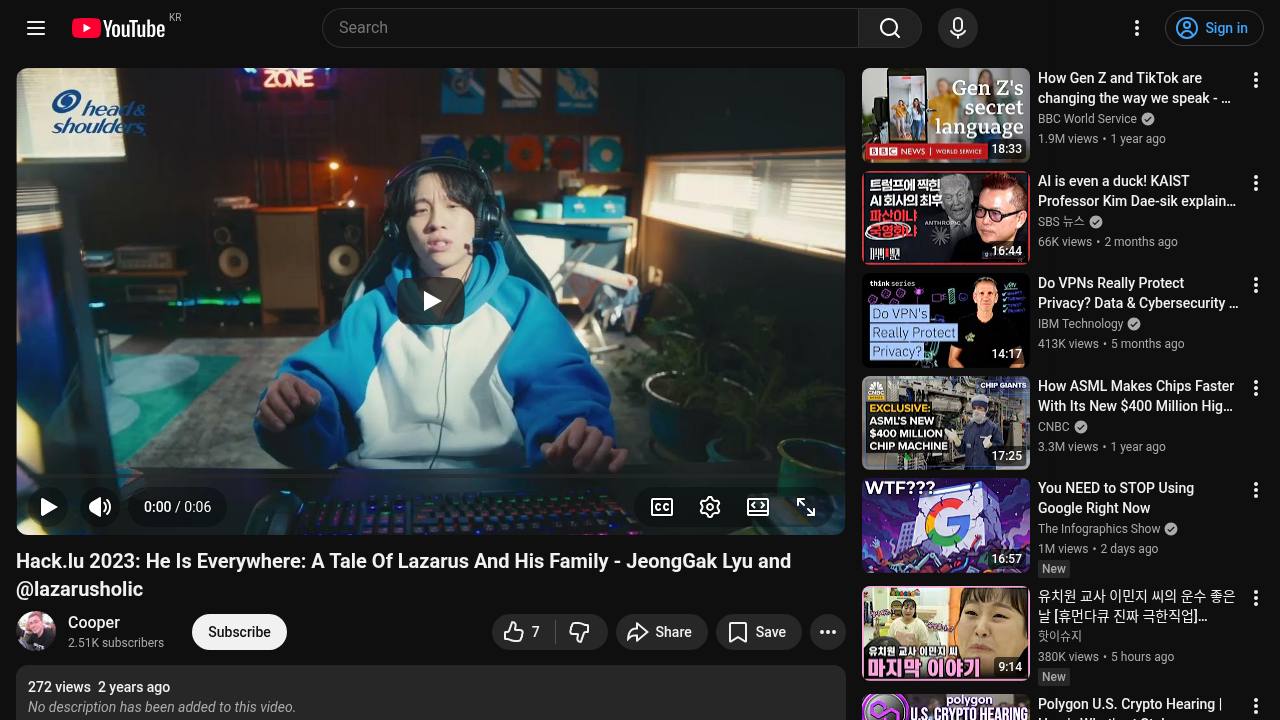Save video to a playlist
The image size is (1280, 720).
pos(759,632)
